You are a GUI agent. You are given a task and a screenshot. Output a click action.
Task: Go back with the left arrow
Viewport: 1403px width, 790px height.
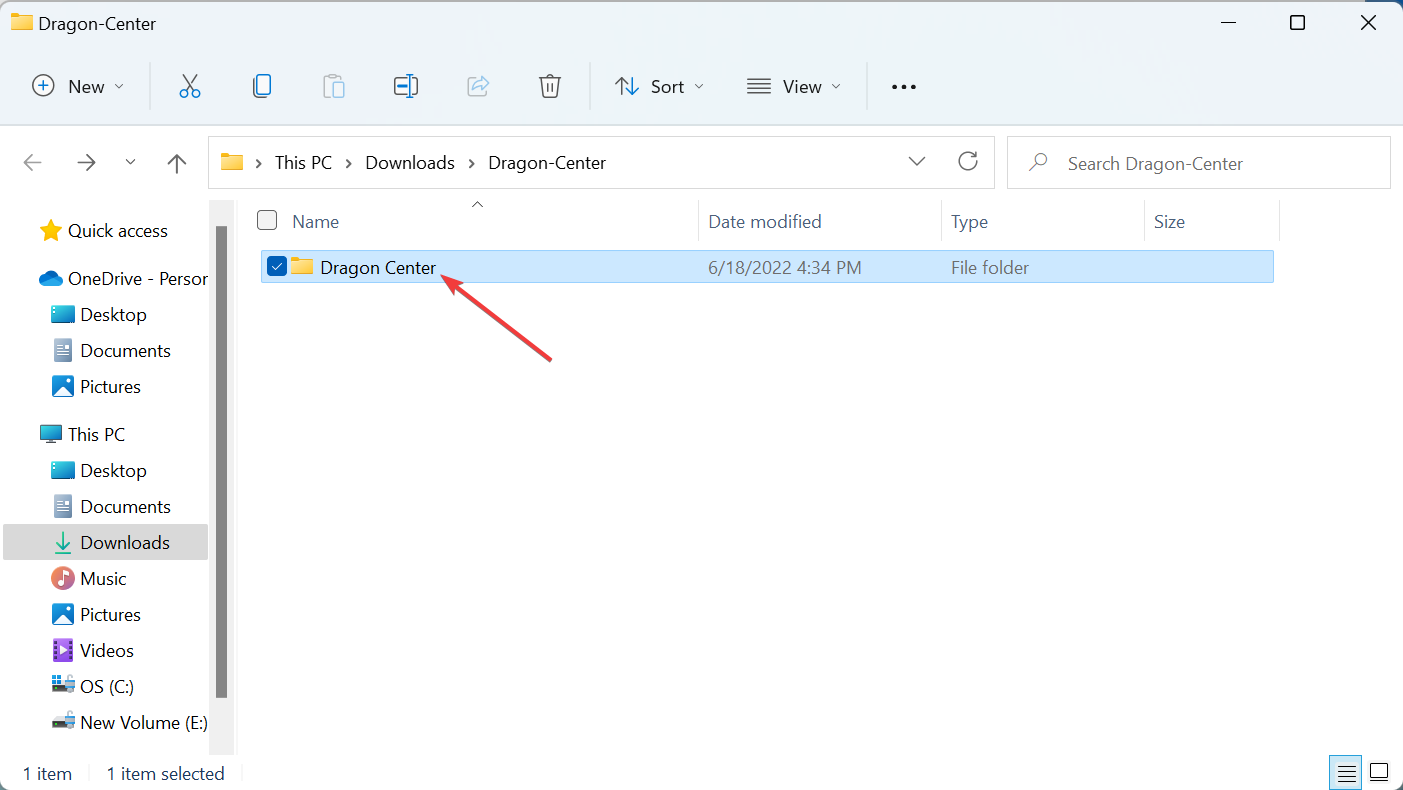33,162
